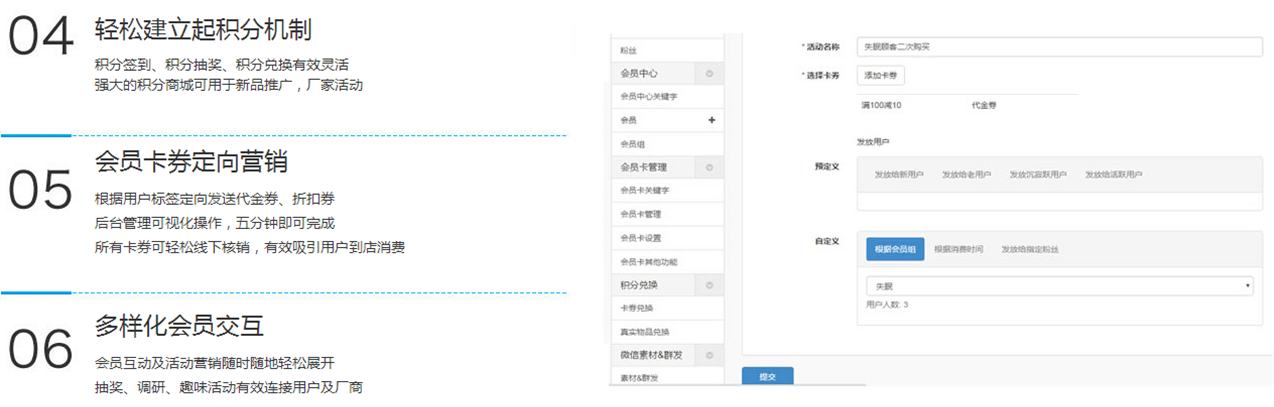Open 卡券兑换 in the sidebar
The height and width of the screenshot is (407, 1274).
click(x=637, y=308)
